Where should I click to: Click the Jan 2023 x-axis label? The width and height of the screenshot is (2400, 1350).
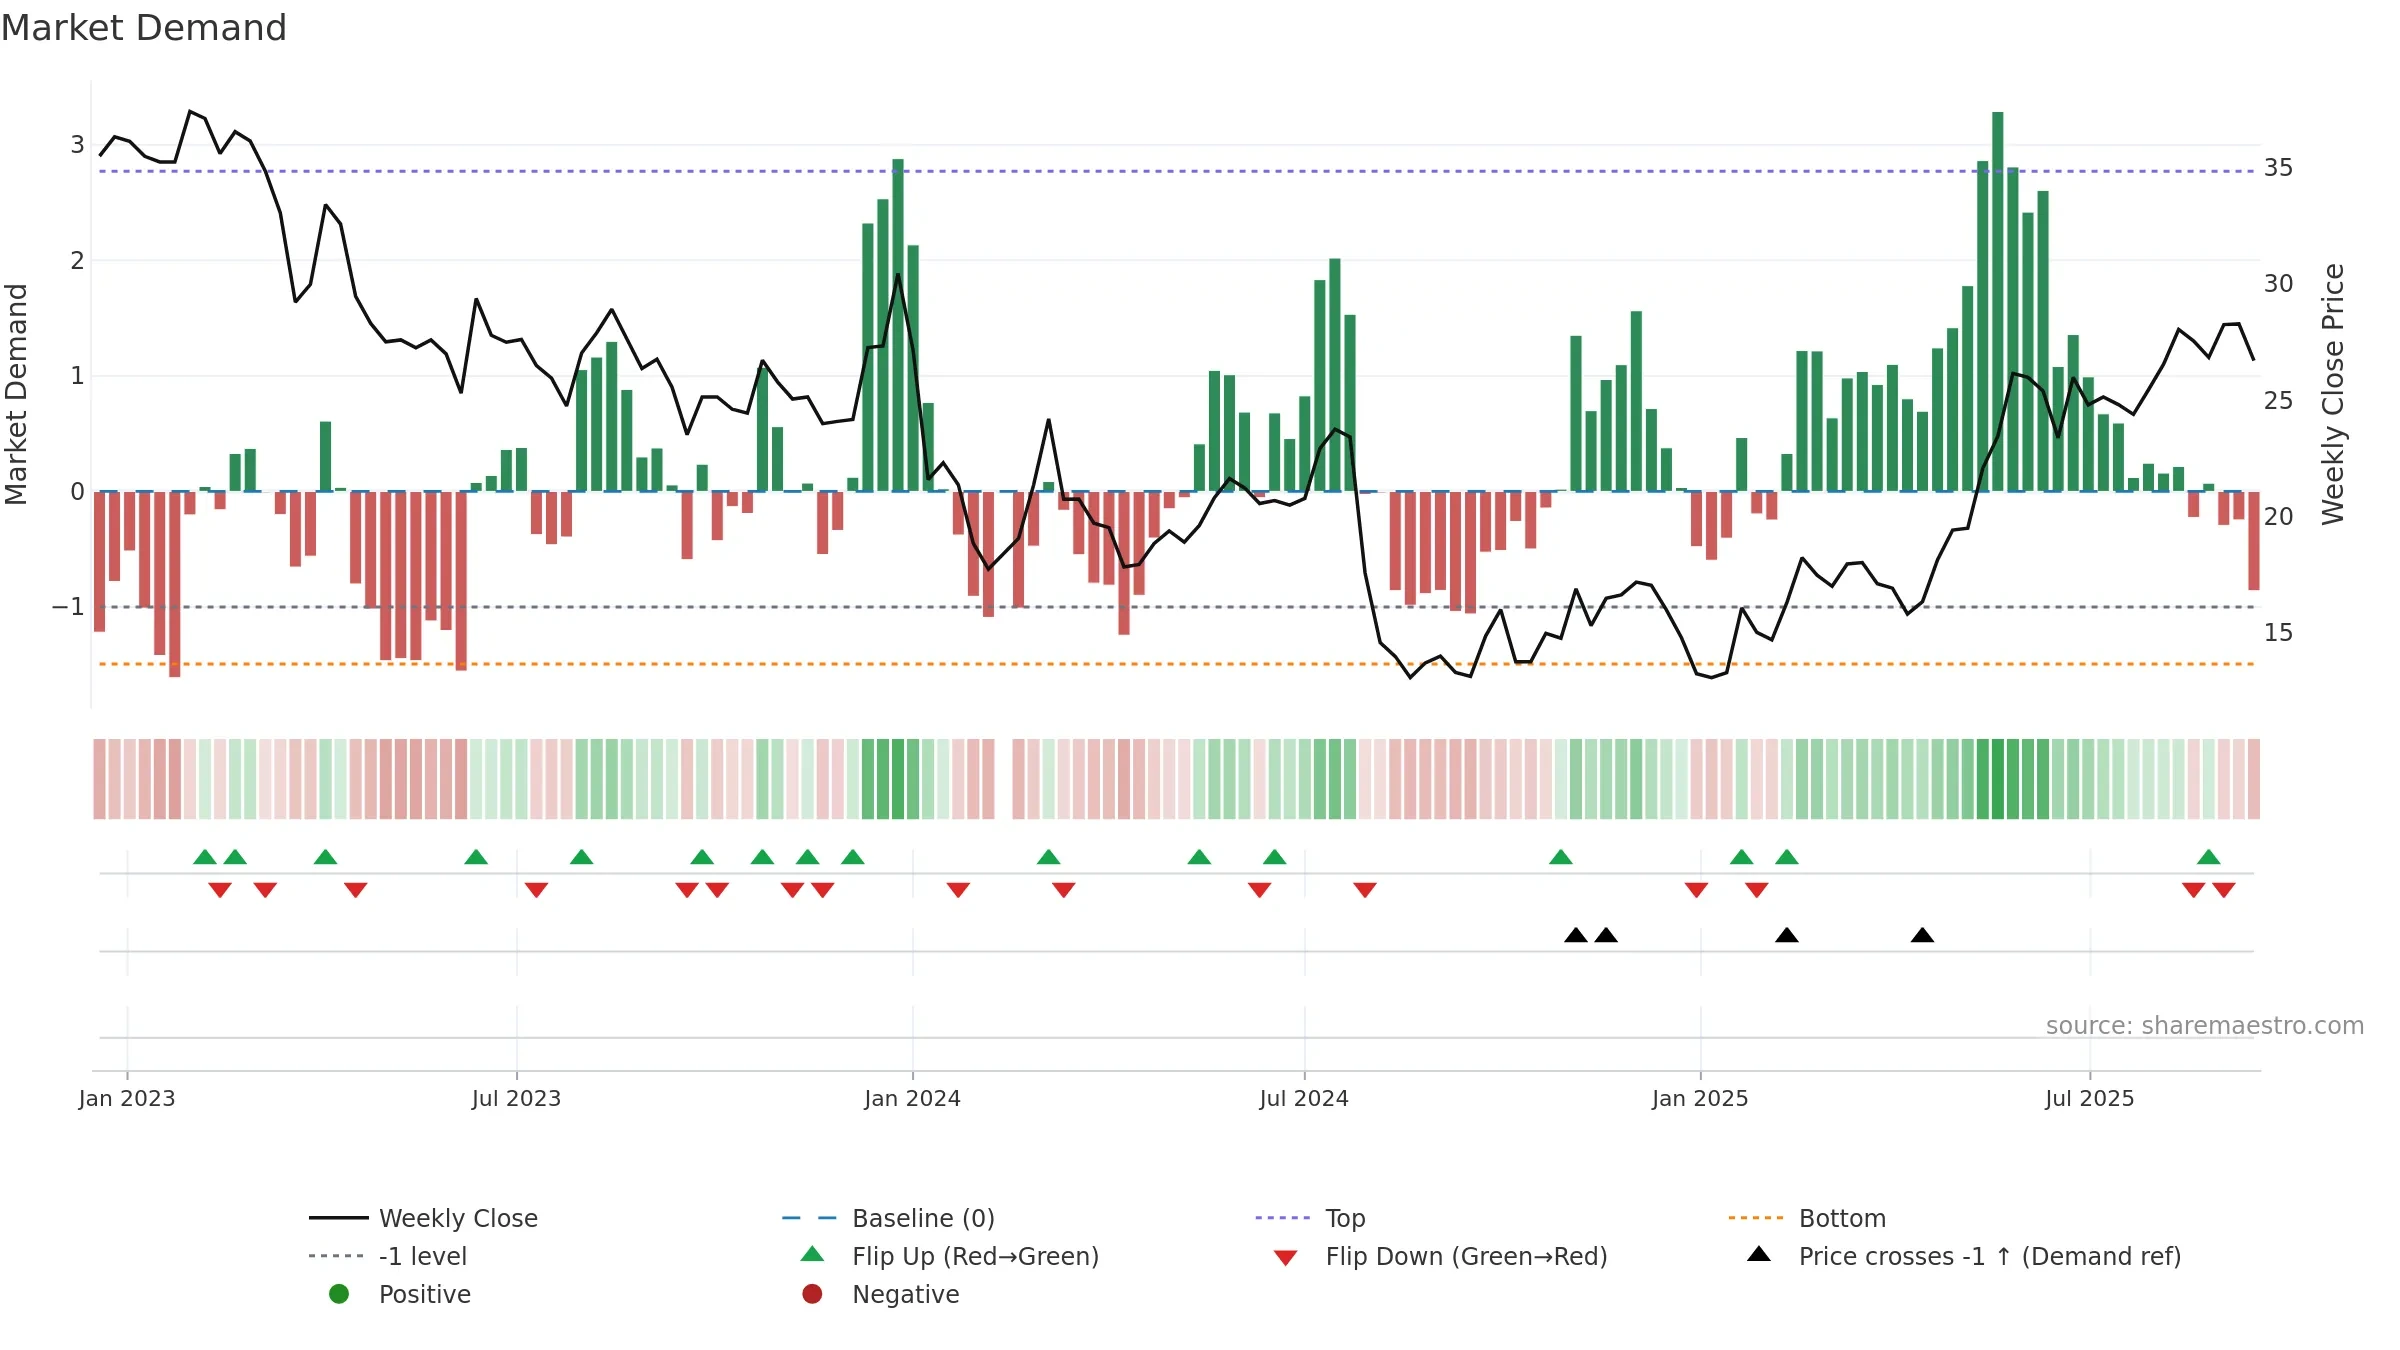coord(127,1098)
